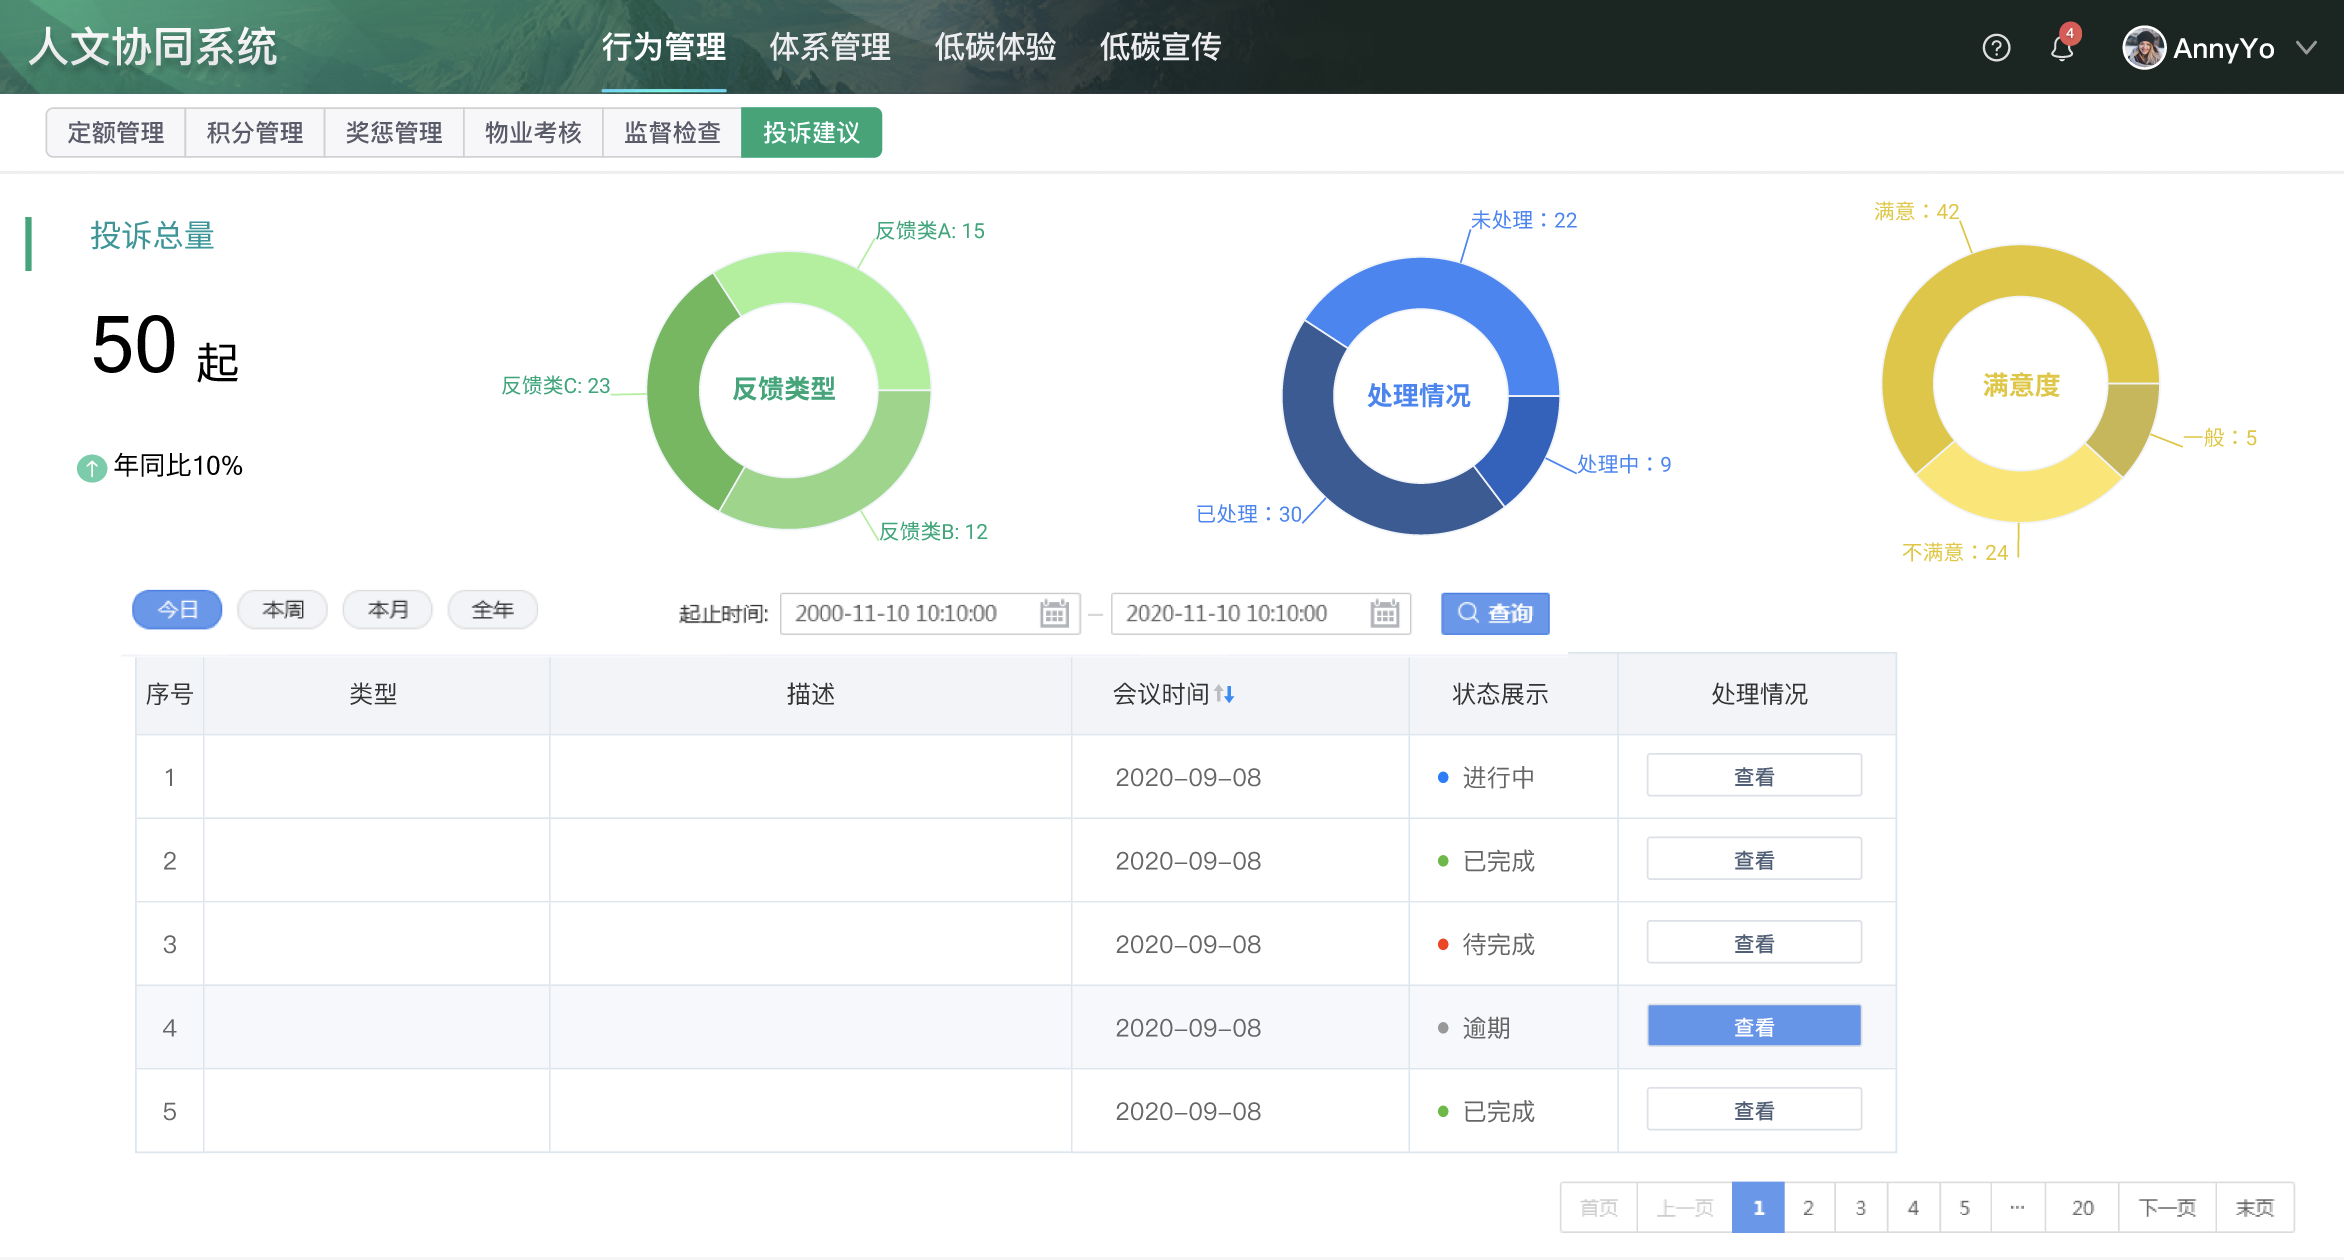
Task: Click the ellipsis to show more pages
Action: point(2017,1208)
